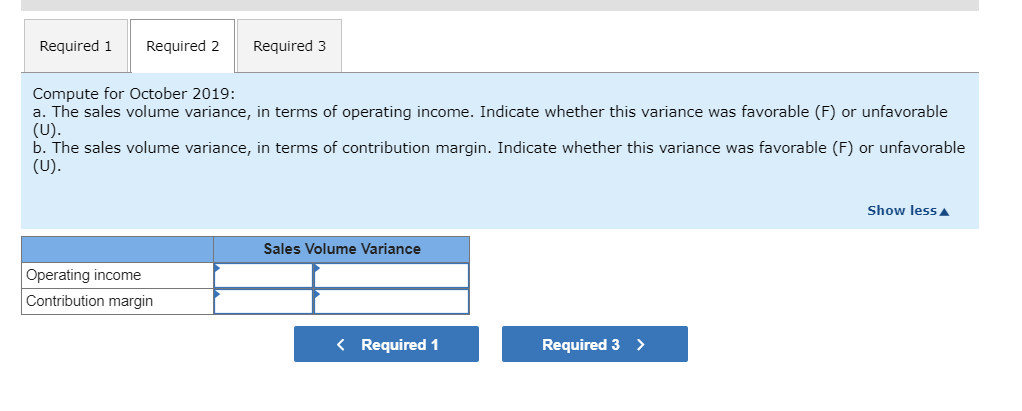Open the Operating income F/U selector cell

click(391, 276)
